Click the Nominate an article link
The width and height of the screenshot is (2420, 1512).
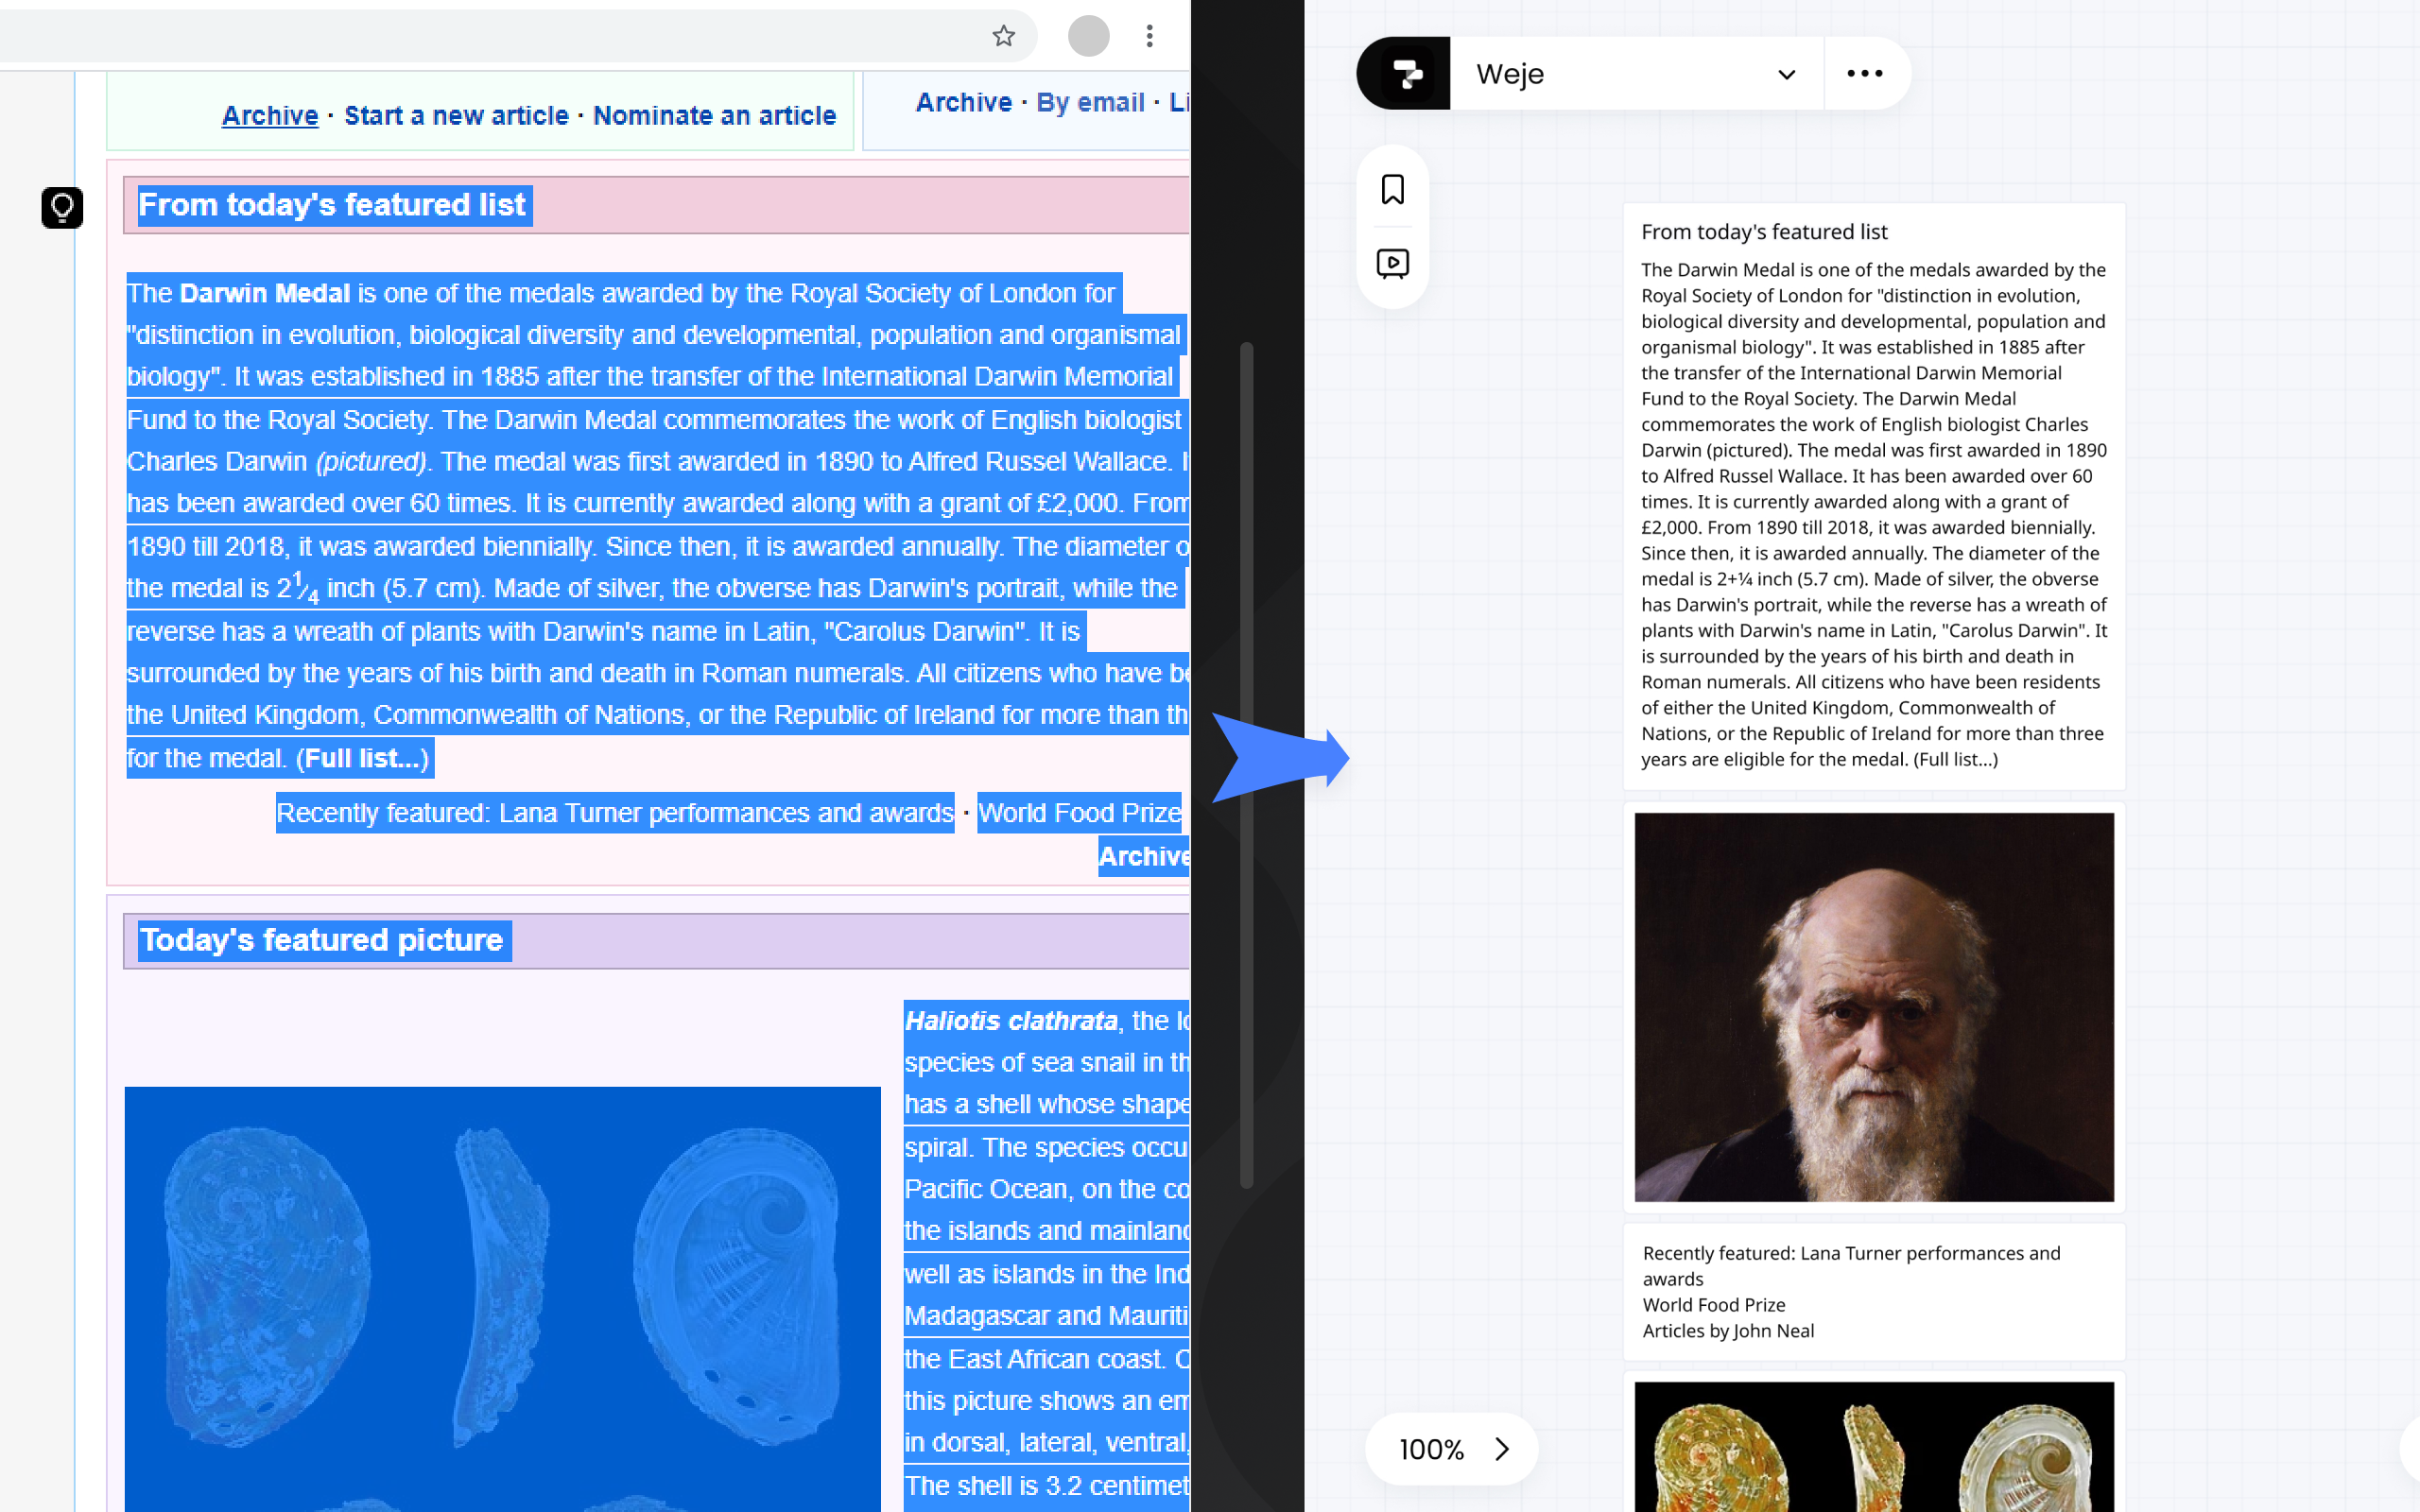tap(716, 115)
